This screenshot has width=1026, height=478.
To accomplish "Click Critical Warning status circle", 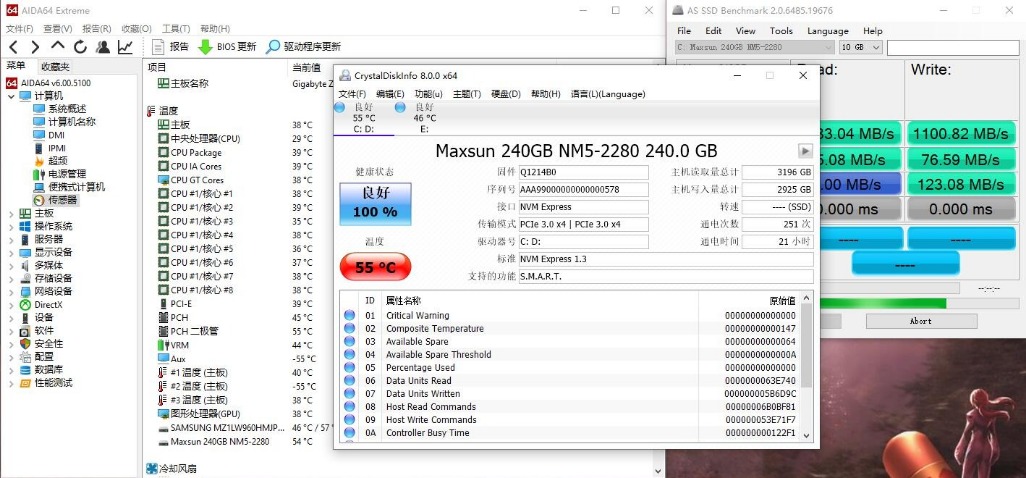I will (x=349, y=315).
